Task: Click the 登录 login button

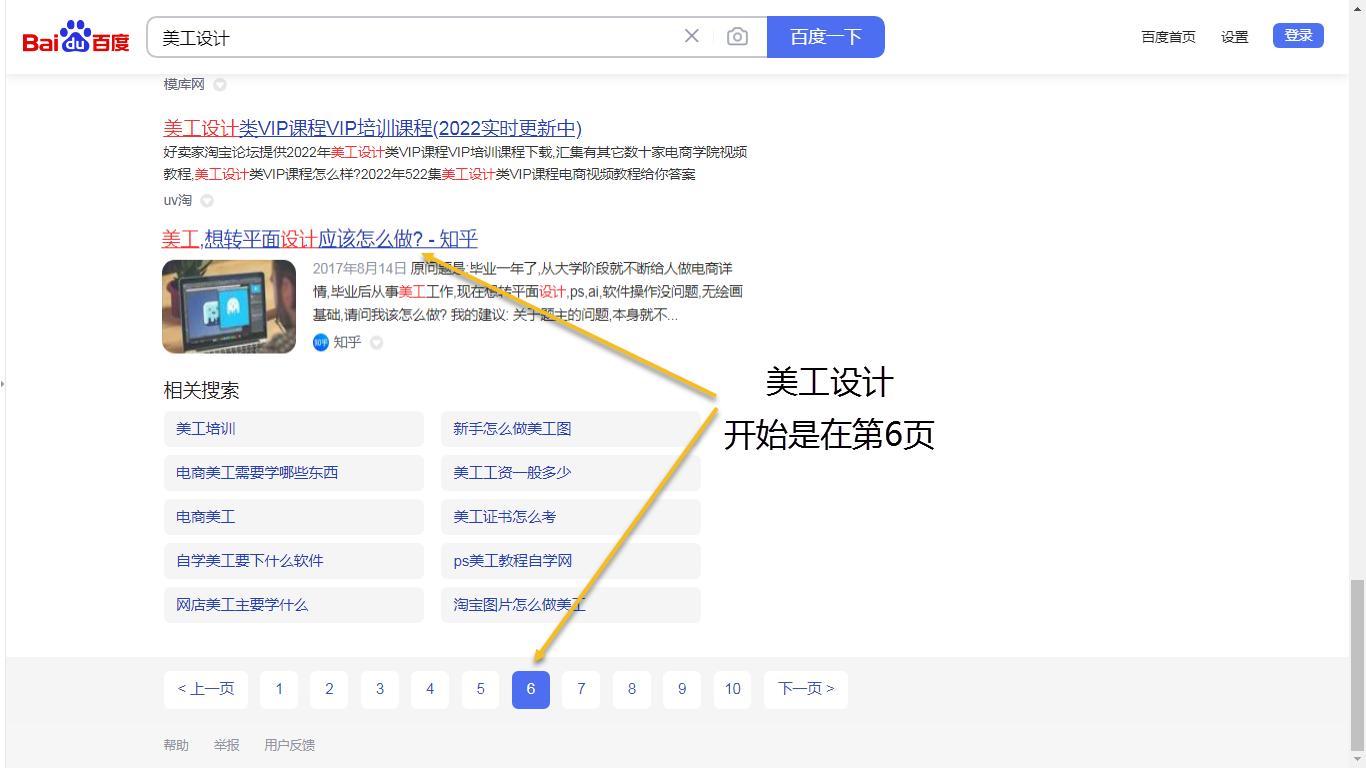Action: 1297,33
